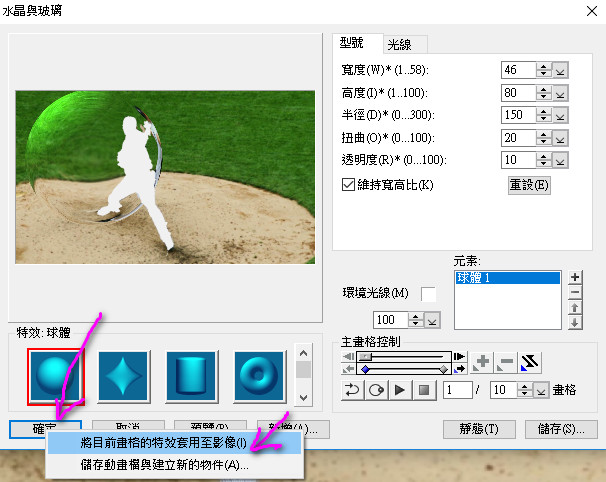Click the 重設(E) reset button
This screenshot has height=482, width=606.
coord(529,185)
